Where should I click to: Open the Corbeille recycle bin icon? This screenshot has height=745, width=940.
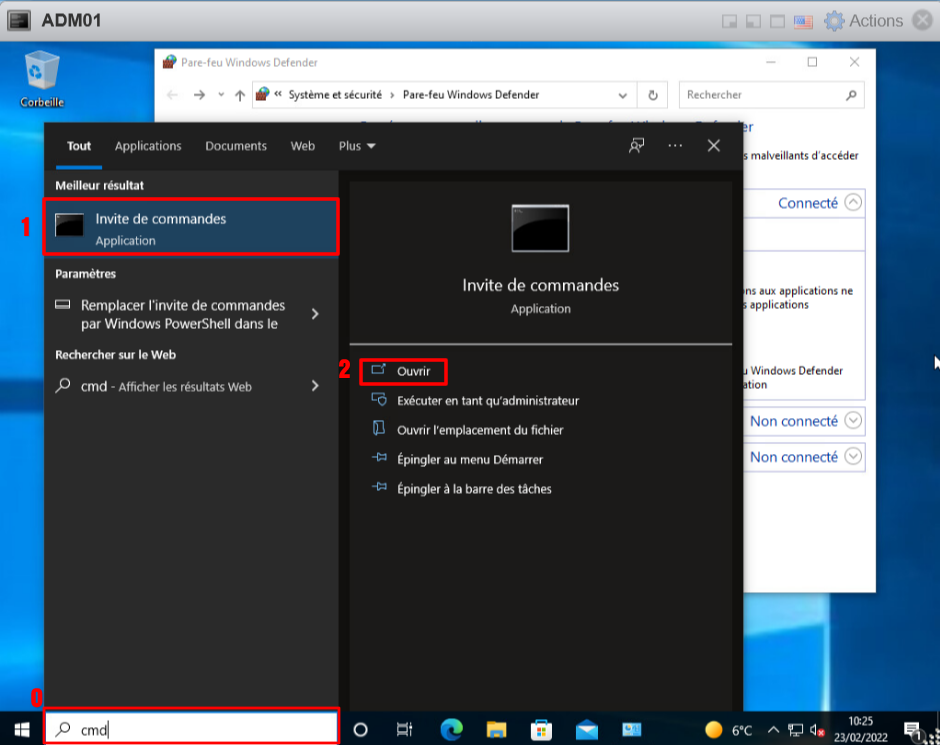[42, 73]
